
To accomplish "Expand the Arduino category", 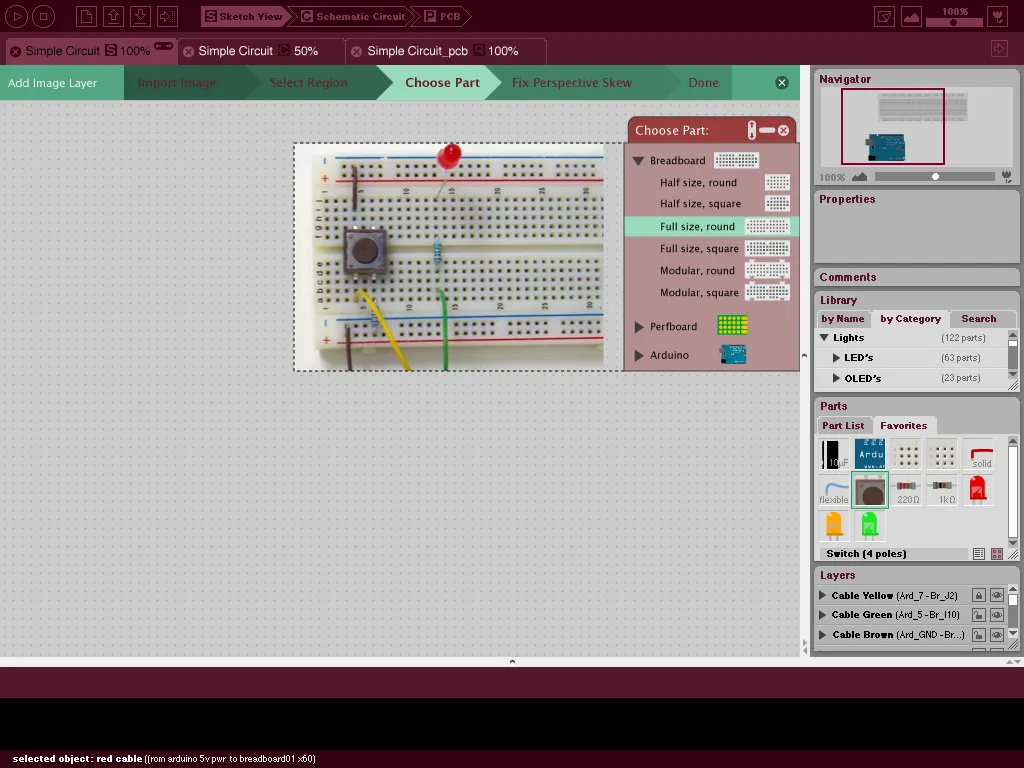I will 639,355.
